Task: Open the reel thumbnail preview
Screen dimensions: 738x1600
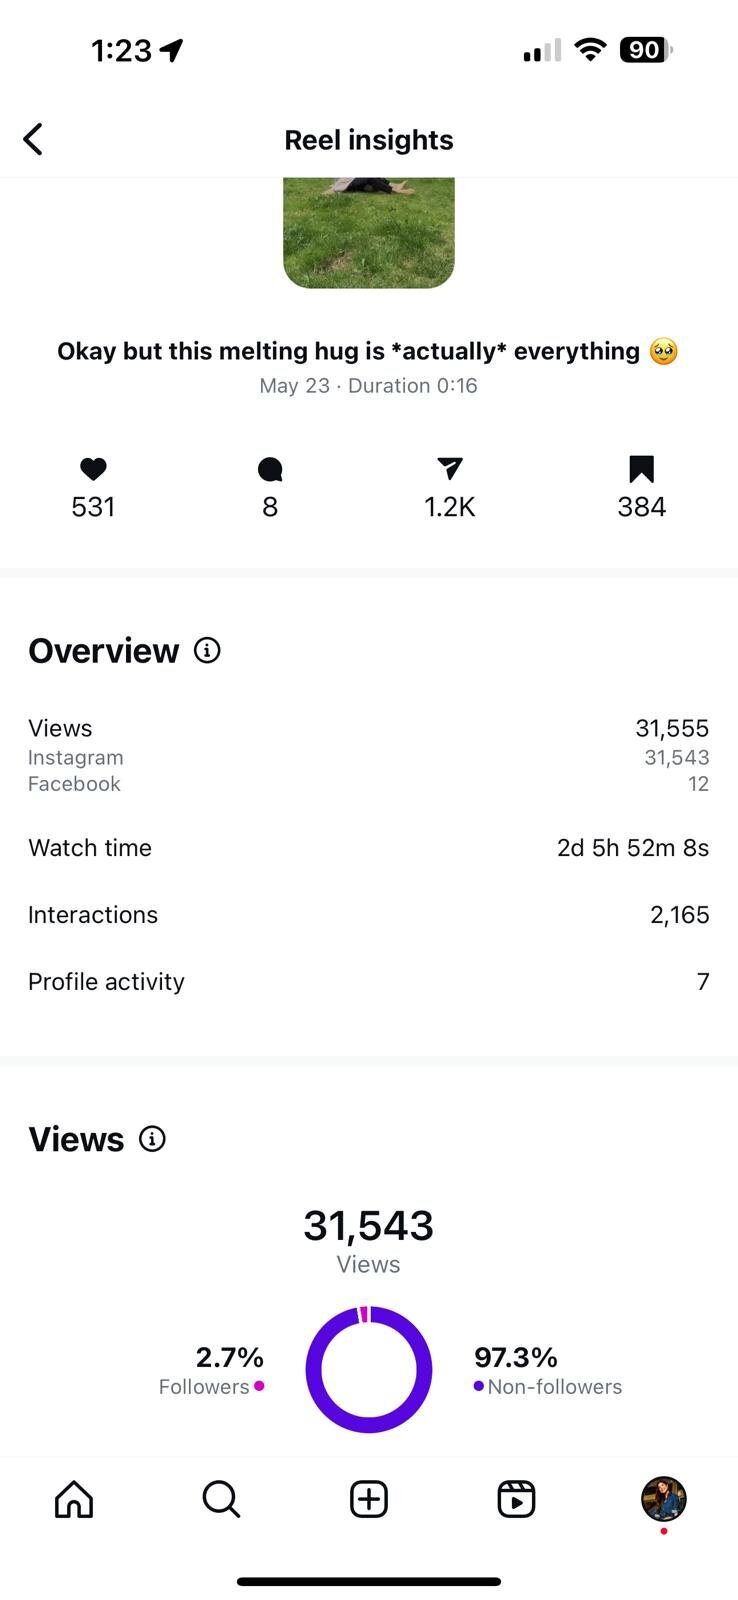Action: pyautogui.click(x=369, y=233)
